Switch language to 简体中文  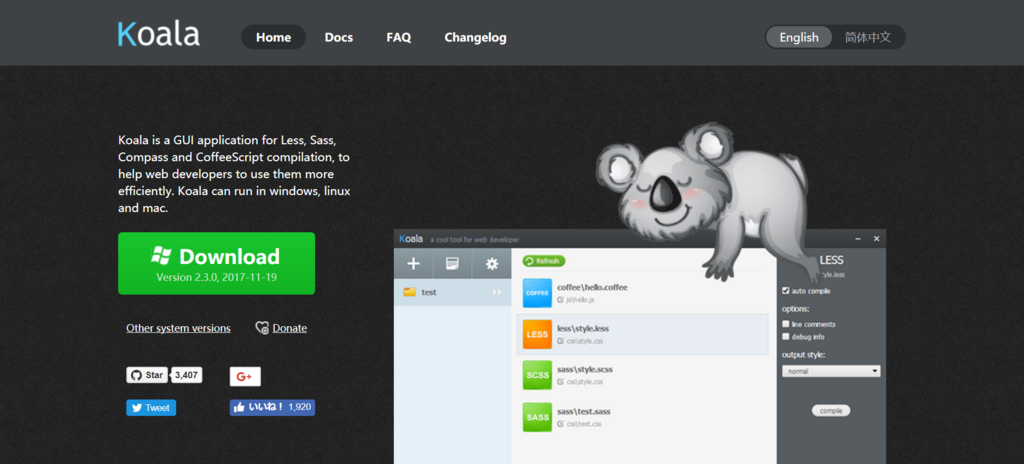(868, 37)
